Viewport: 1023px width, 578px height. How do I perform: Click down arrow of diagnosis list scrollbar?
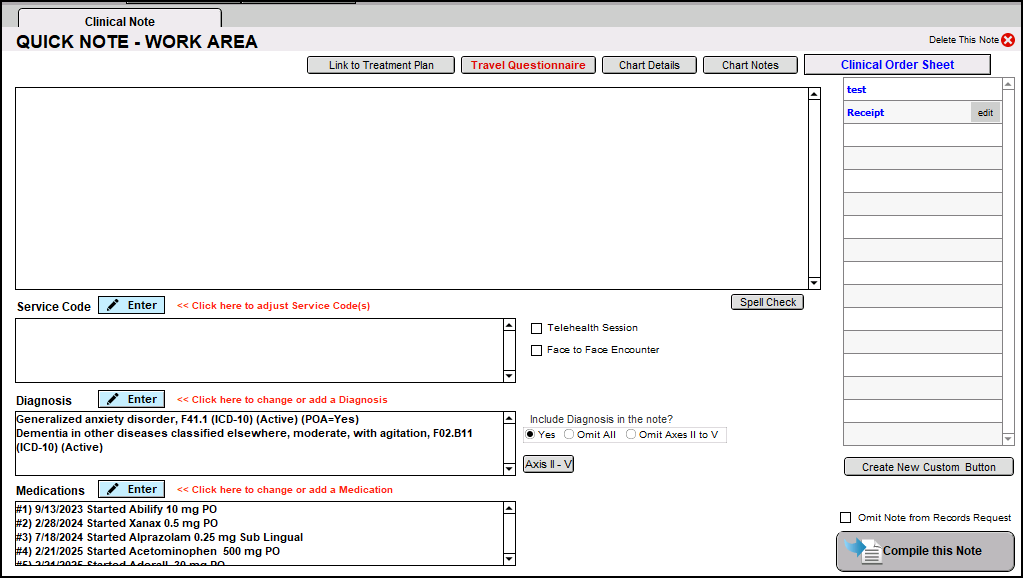(x=509, y=469)
